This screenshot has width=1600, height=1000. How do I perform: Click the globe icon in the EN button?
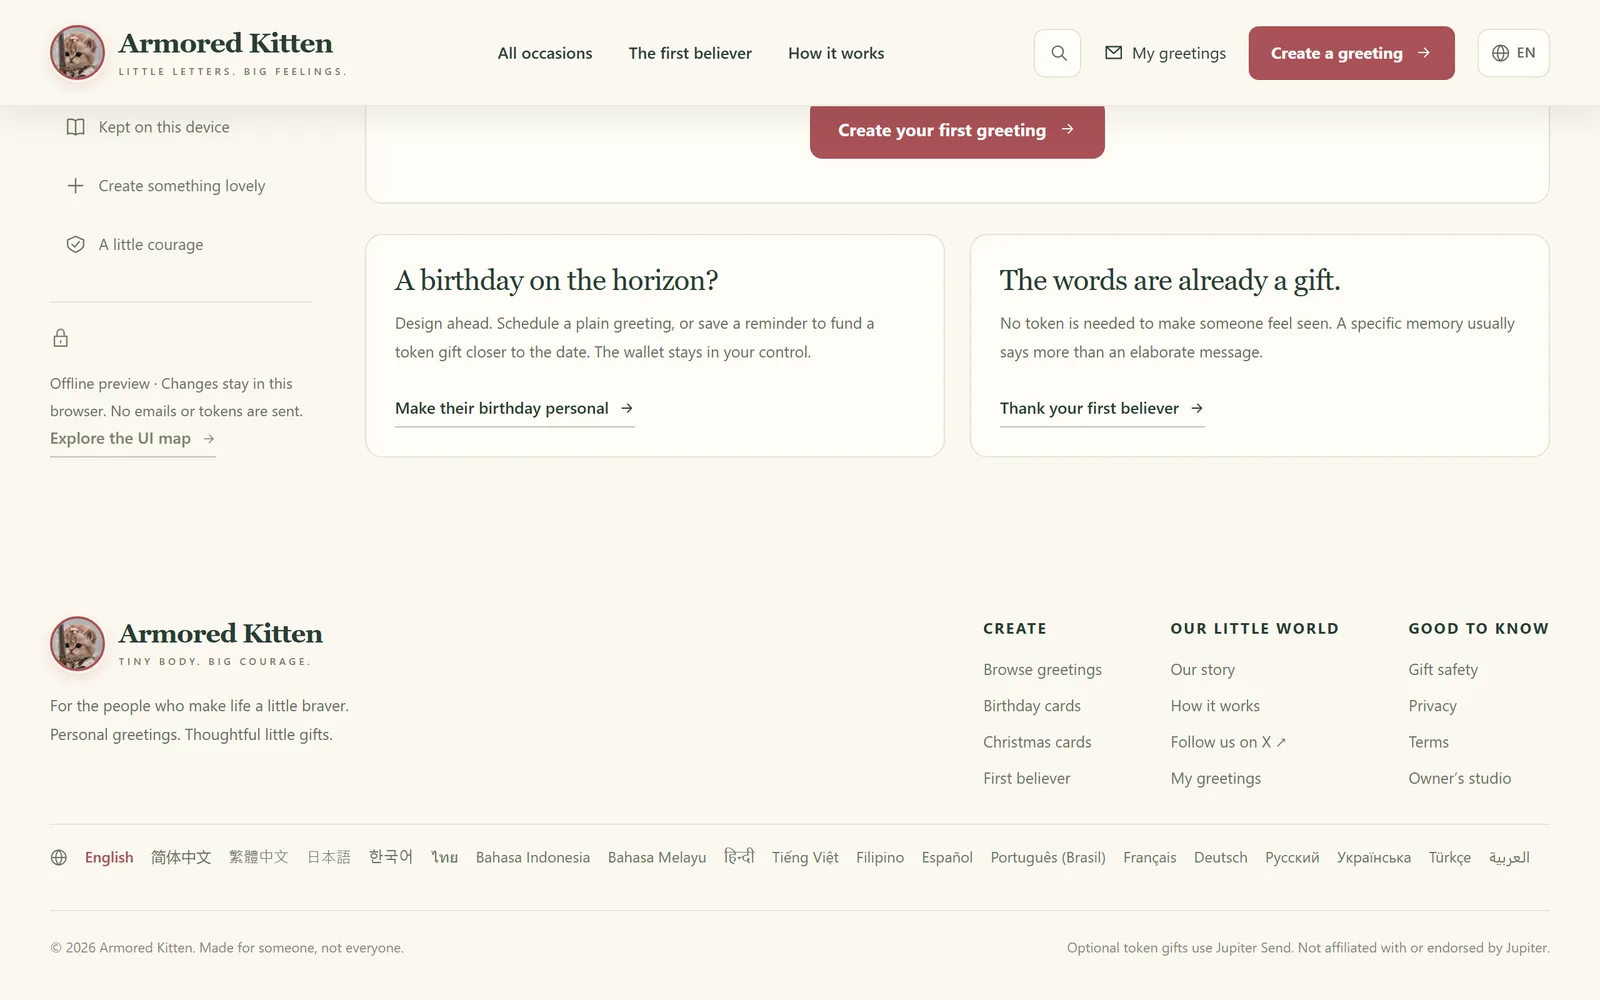[x=1500, y=53]
